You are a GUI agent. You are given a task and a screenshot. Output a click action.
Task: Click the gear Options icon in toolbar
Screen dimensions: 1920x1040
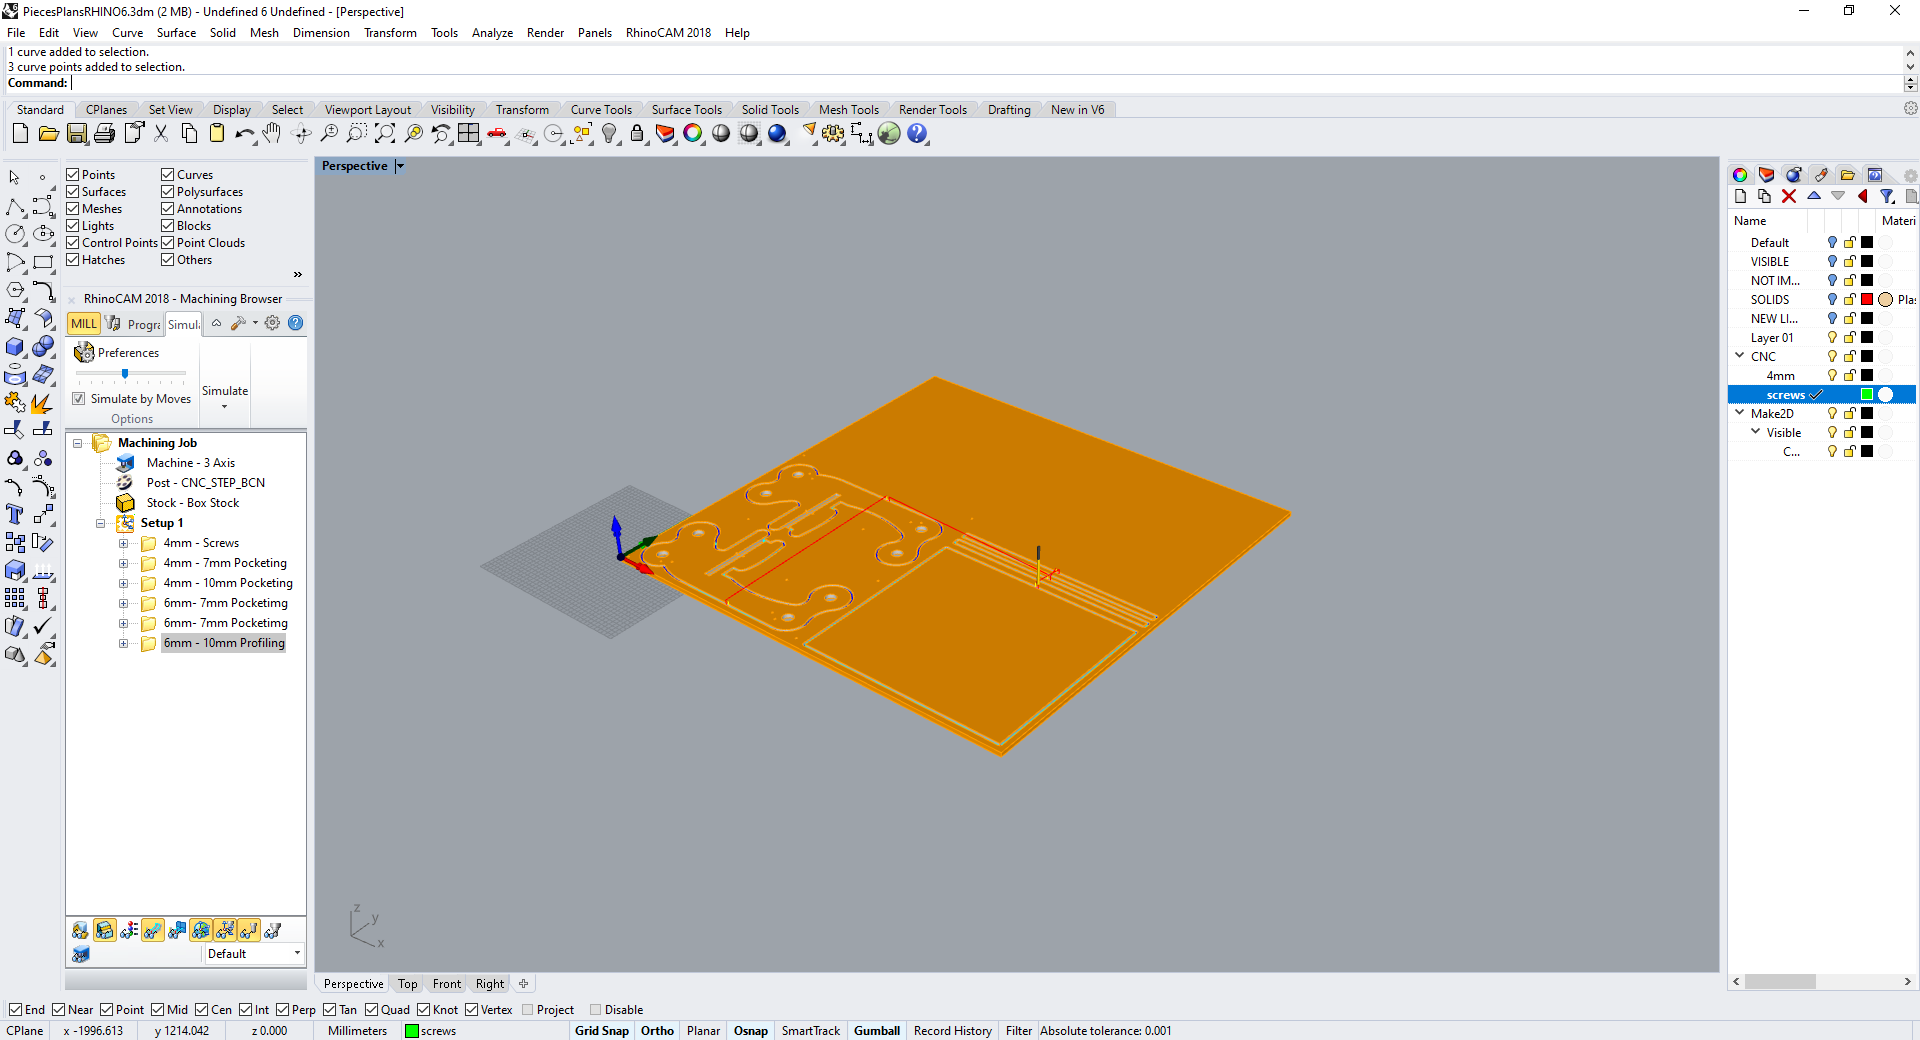833,133
